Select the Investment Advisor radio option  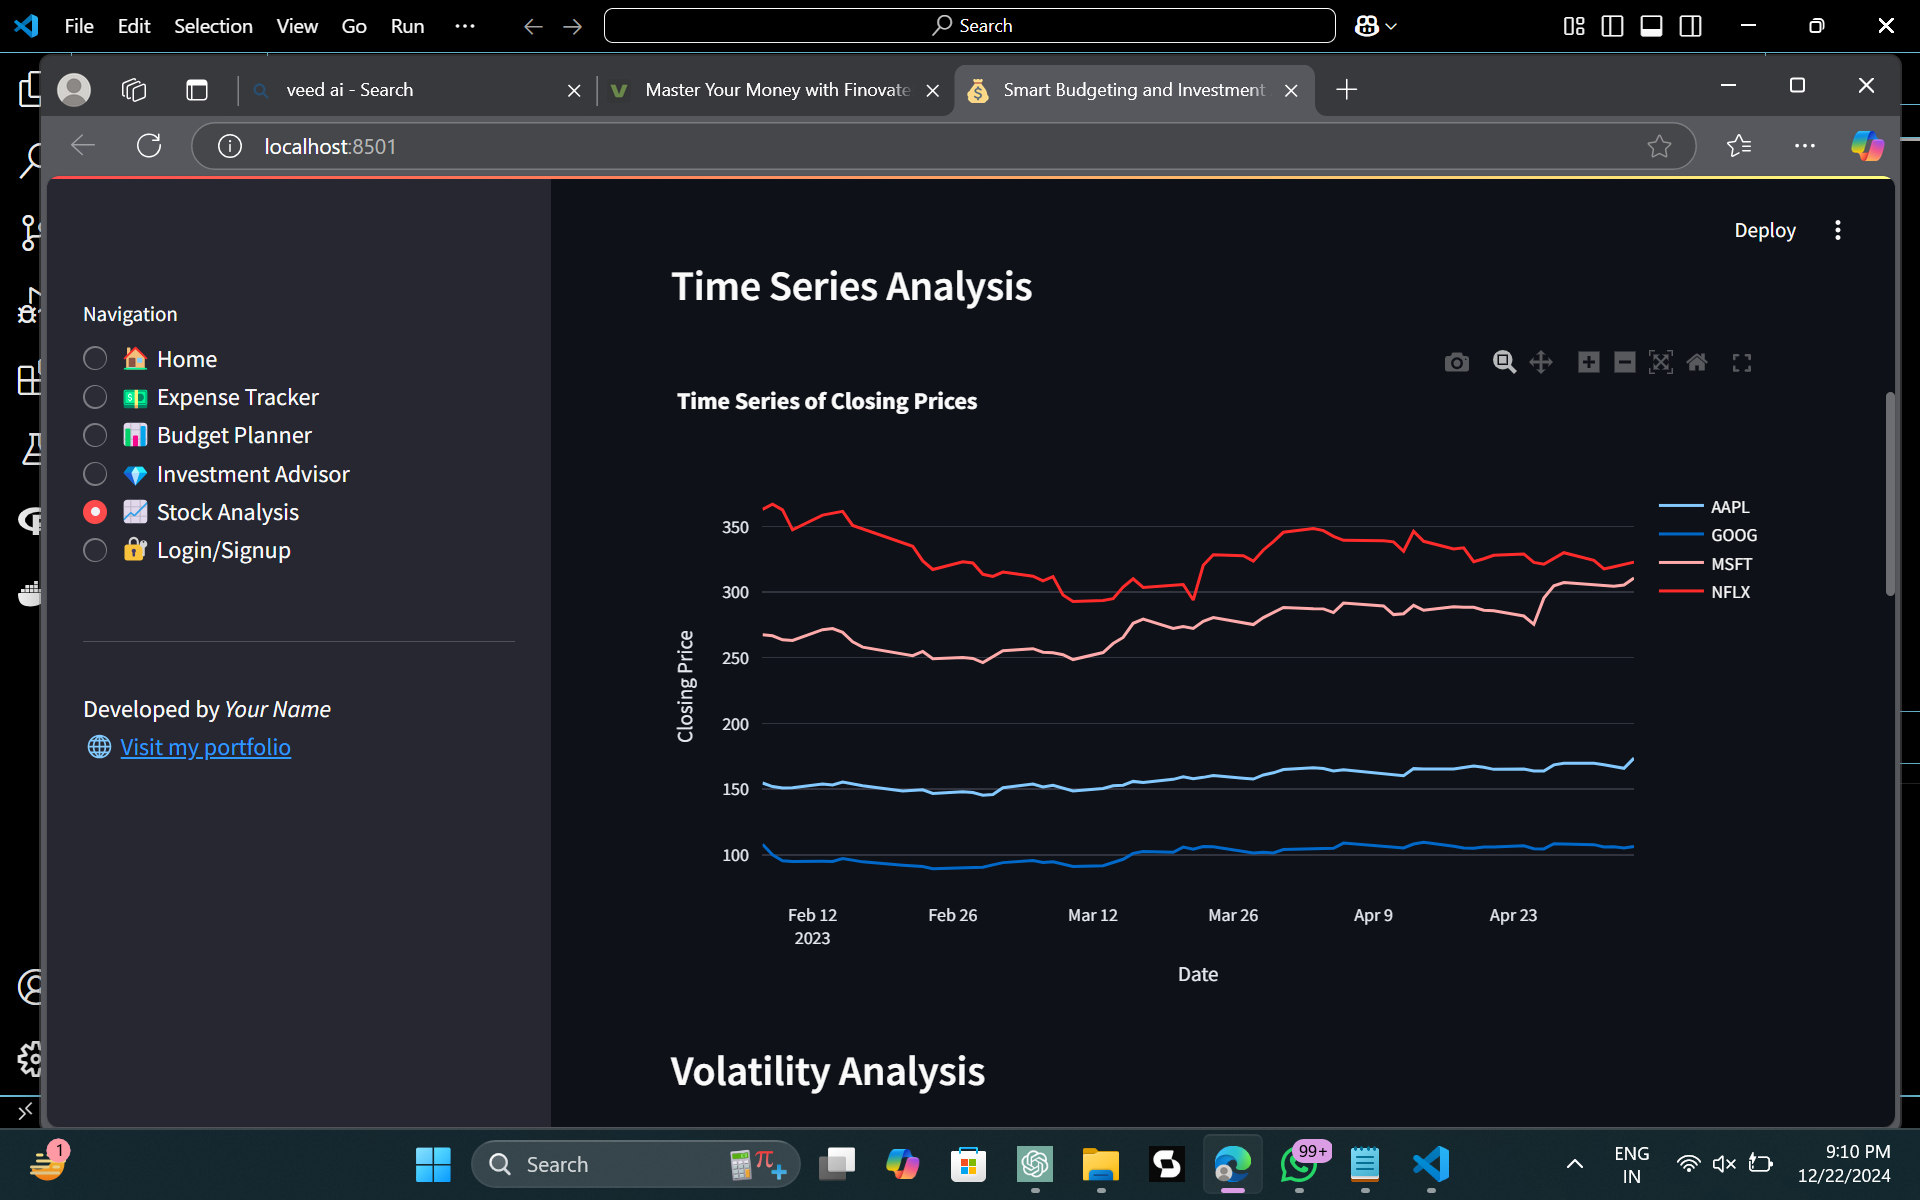point(95,474)
